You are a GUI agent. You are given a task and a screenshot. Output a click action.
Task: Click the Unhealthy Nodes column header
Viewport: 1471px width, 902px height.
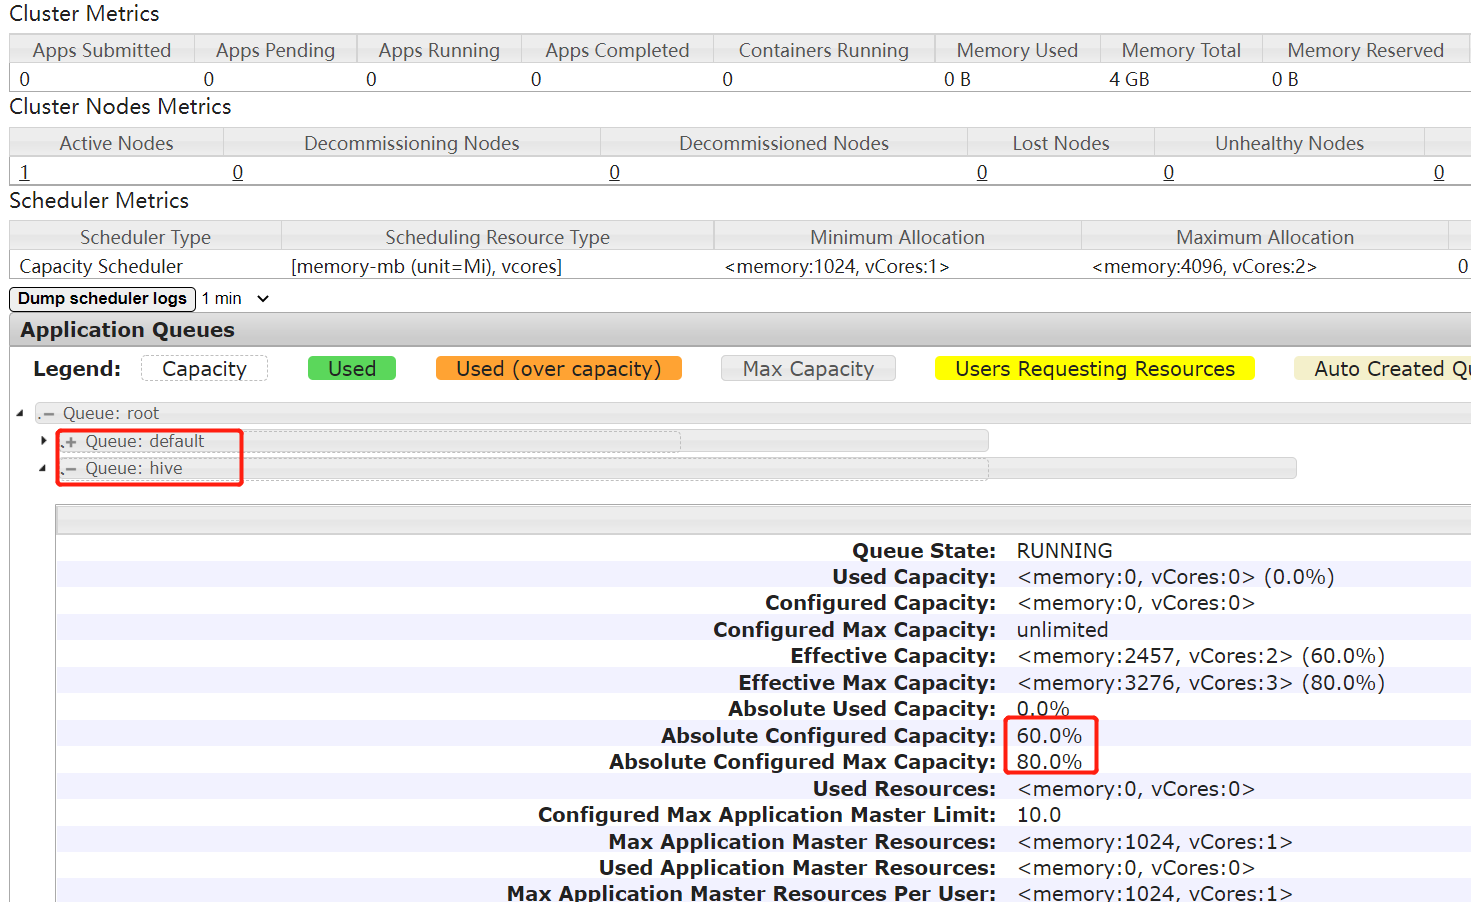pos(1289,143)
